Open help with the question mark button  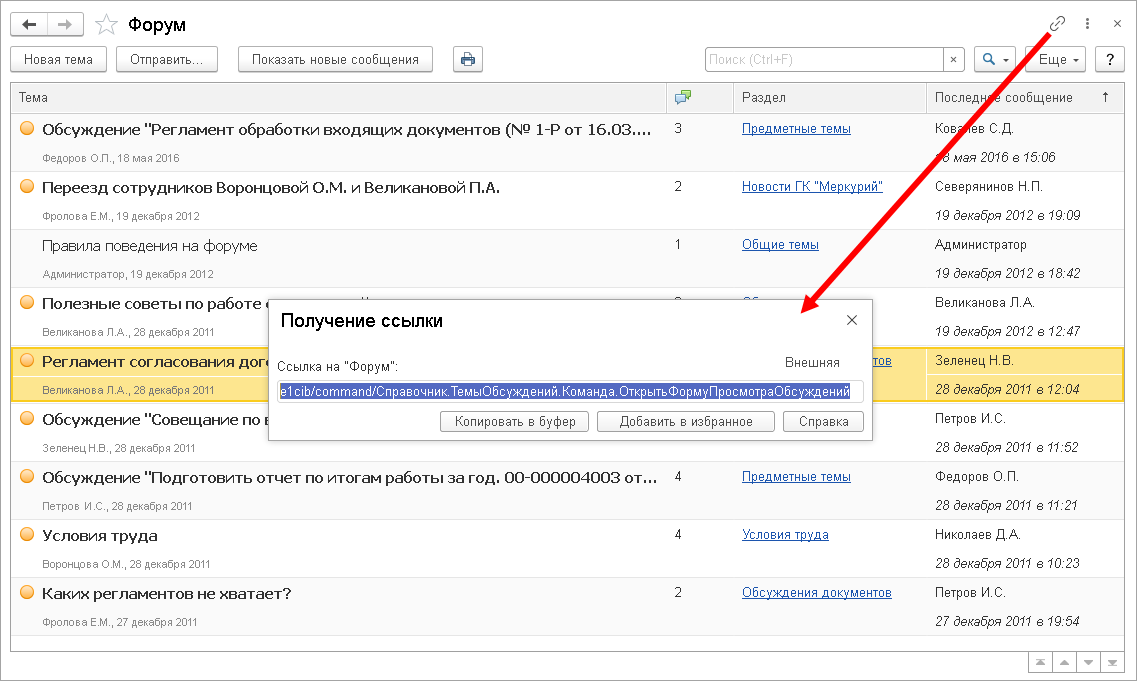click(1109, 59)
